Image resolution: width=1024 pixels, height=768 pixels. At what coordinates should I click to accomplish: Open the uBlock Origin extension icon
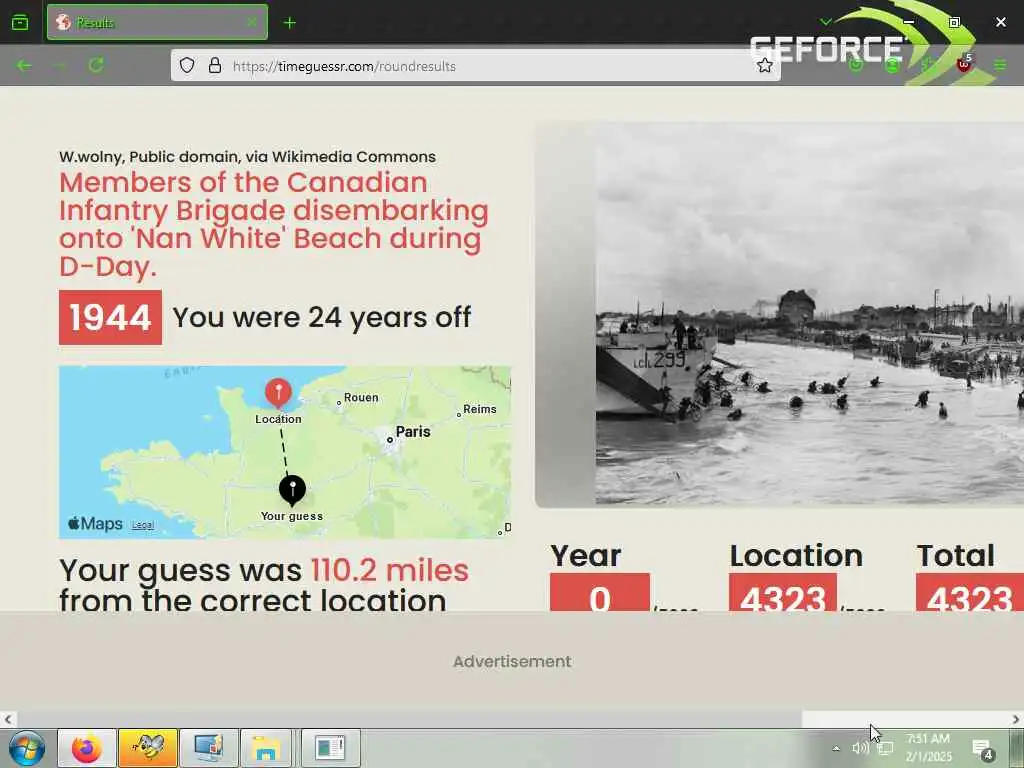click(964, 64)
